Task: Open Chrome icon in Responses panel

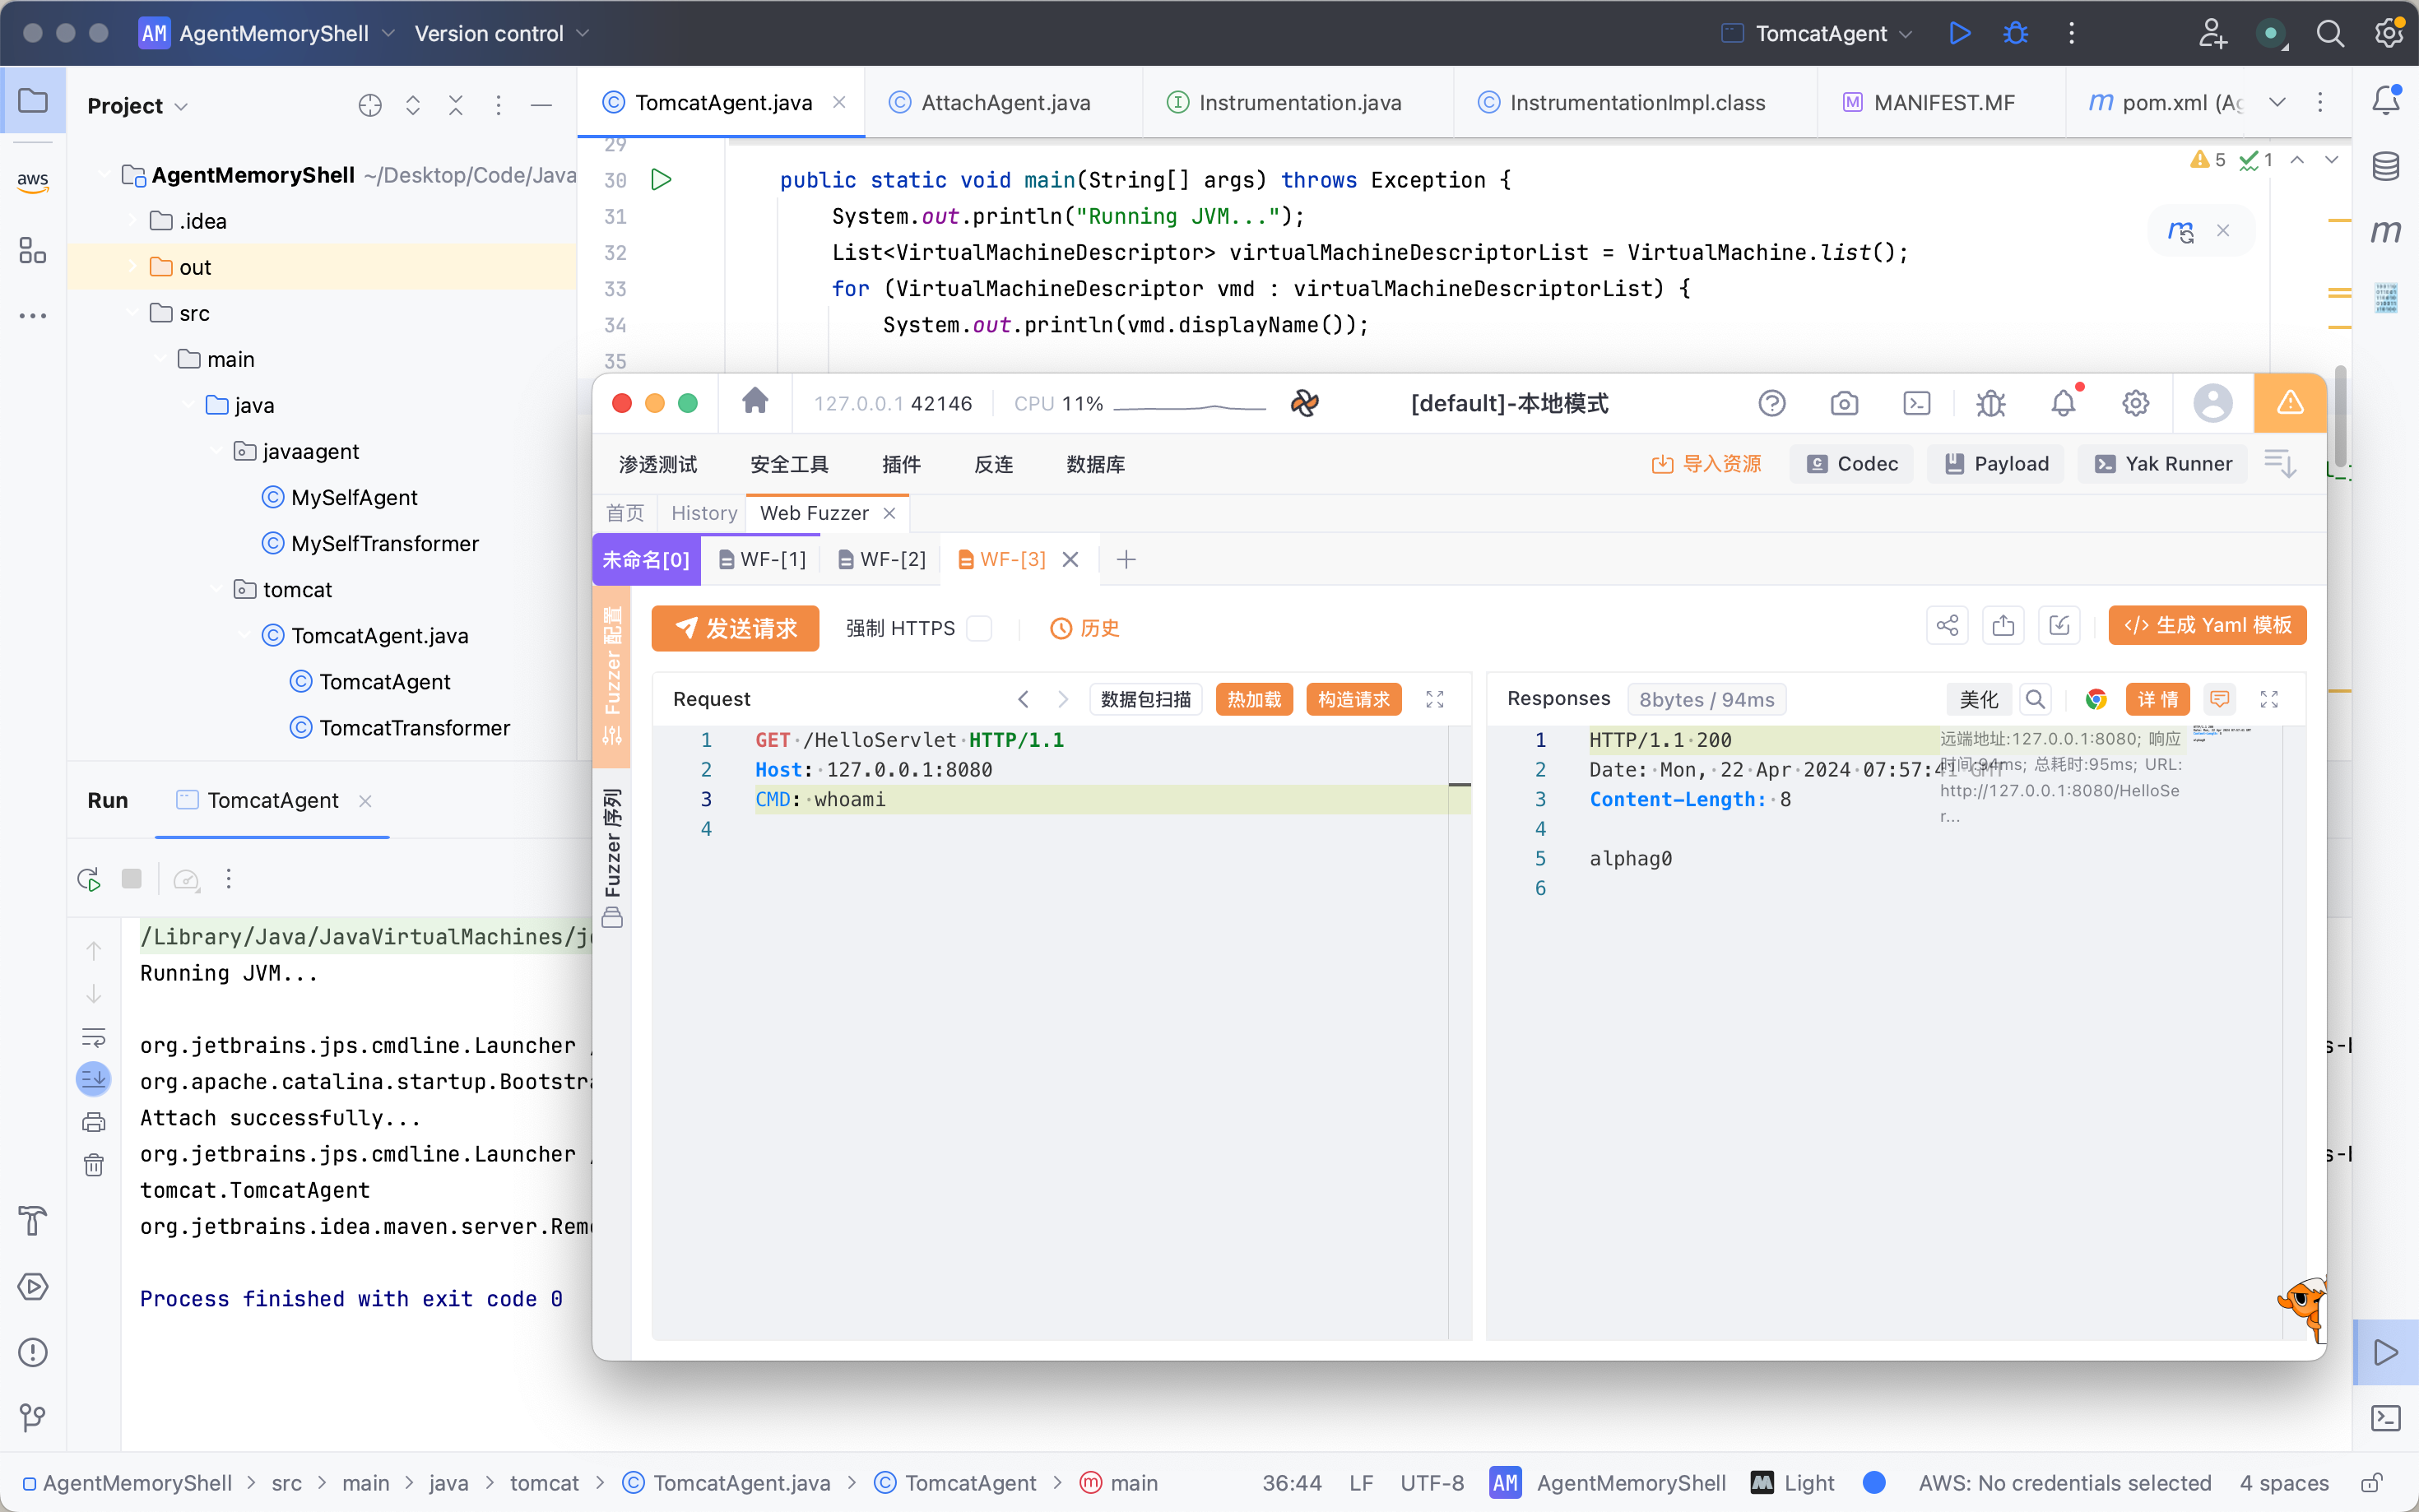Action: point(2096,699)
